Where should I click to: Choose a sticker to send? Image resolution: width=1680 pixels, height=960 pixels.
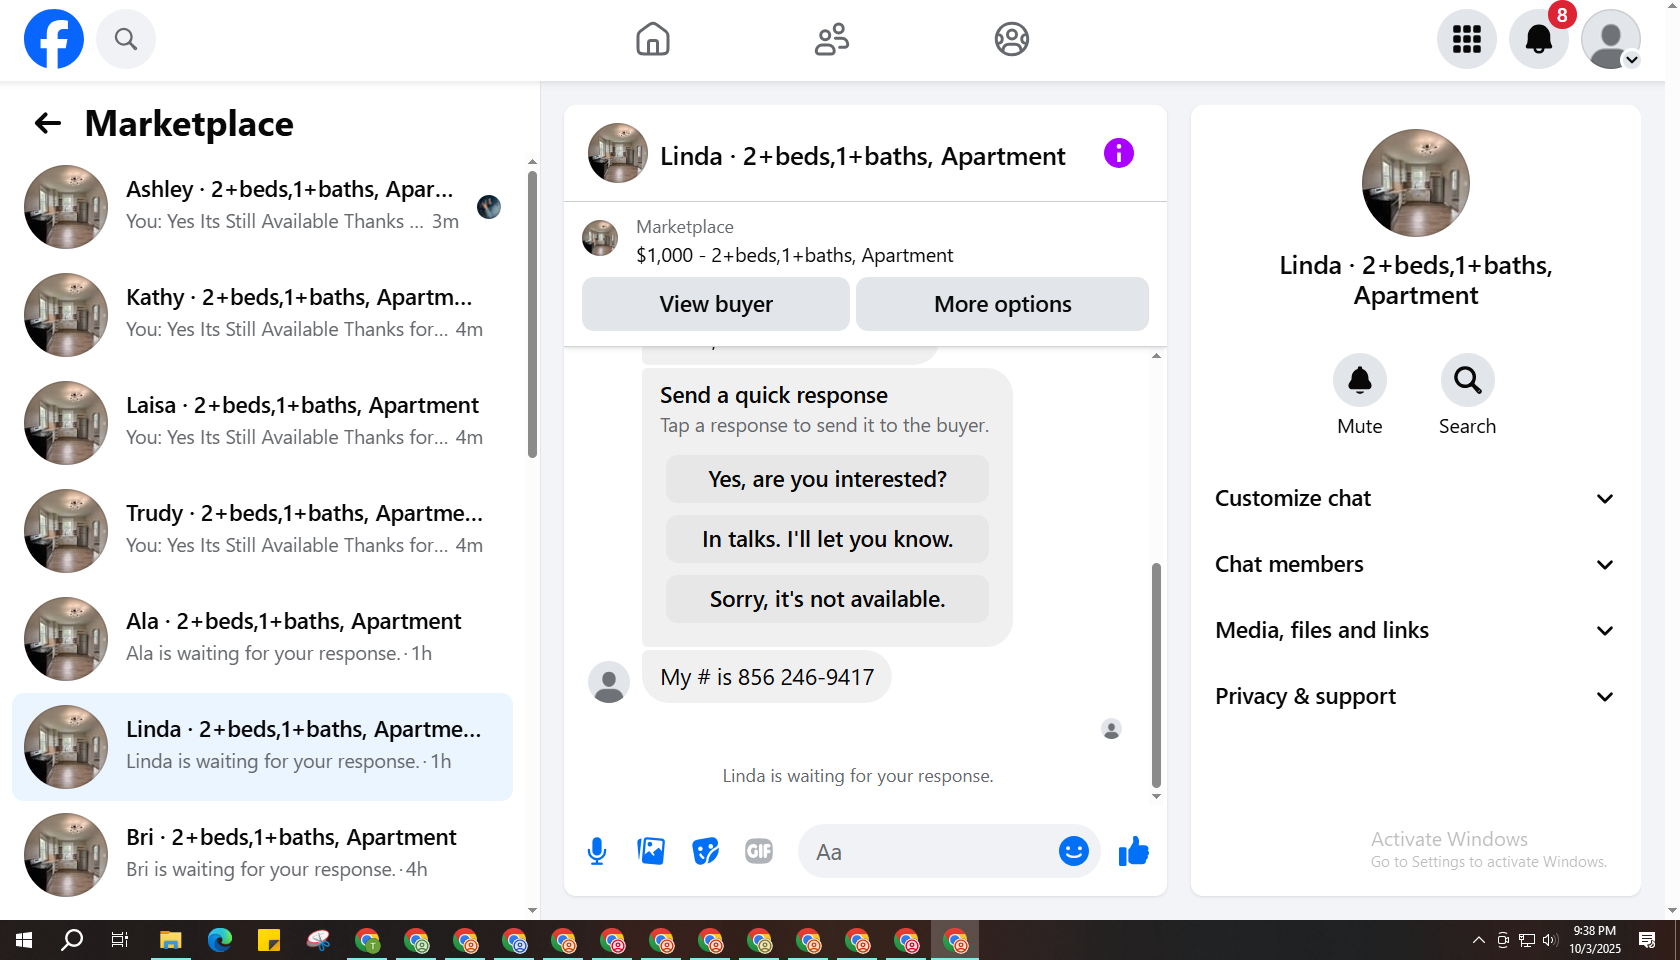point(705,851)
